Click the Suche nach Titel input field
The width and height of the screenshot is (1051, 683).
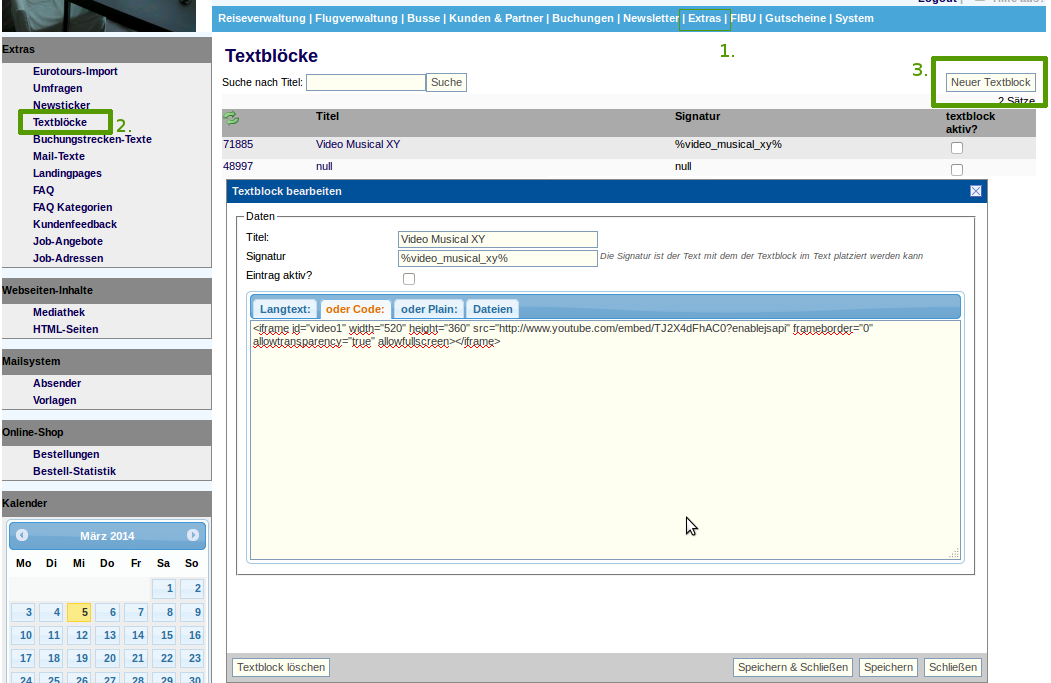click(x=366, y=82)
